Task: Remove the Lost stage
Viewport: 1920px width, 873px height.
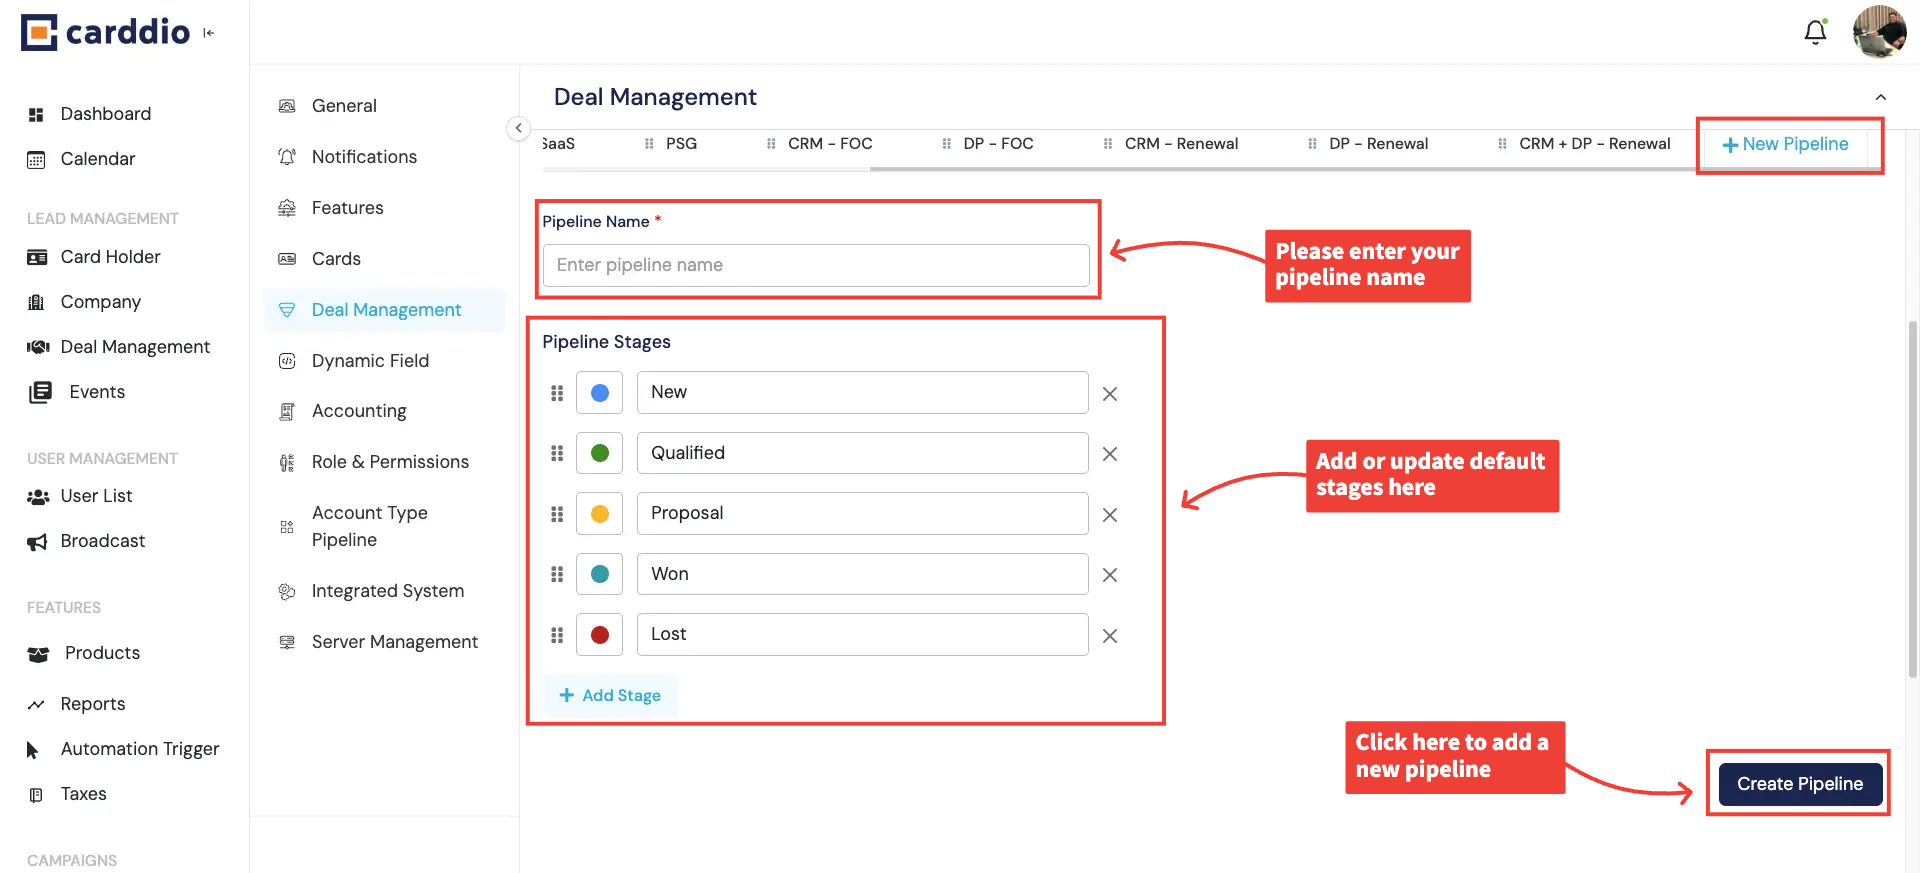Action: (x=1110, y=636)
